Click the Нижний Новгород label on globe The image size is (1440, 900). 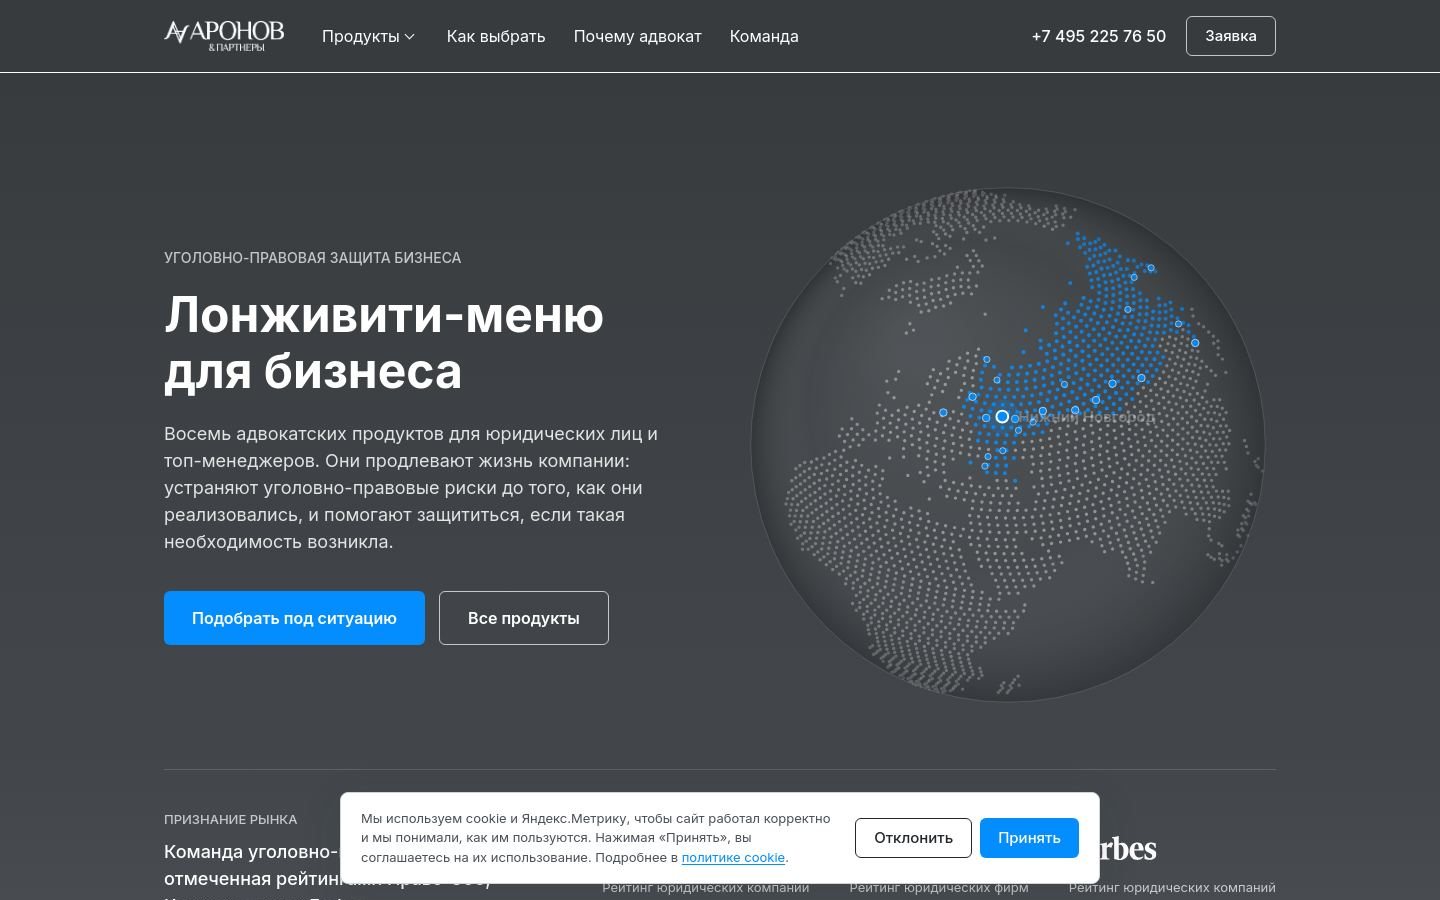click(x=1086, y=416)
